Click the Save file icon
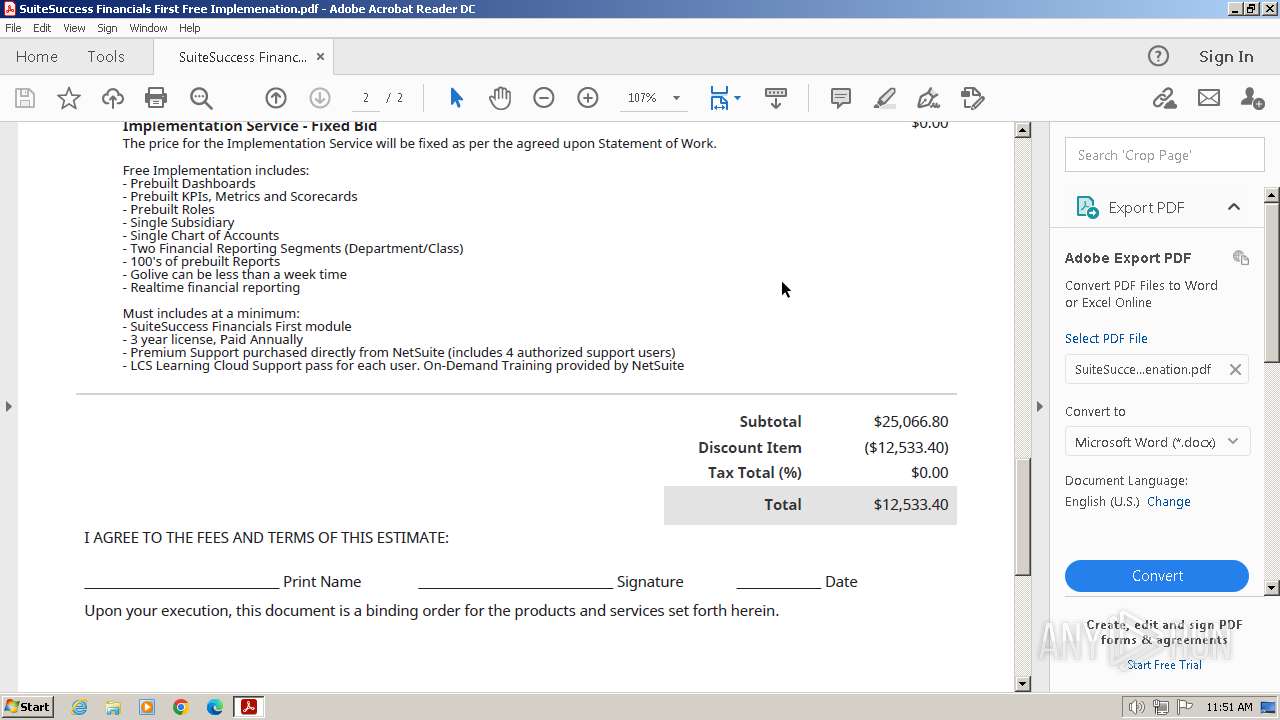 25,98
